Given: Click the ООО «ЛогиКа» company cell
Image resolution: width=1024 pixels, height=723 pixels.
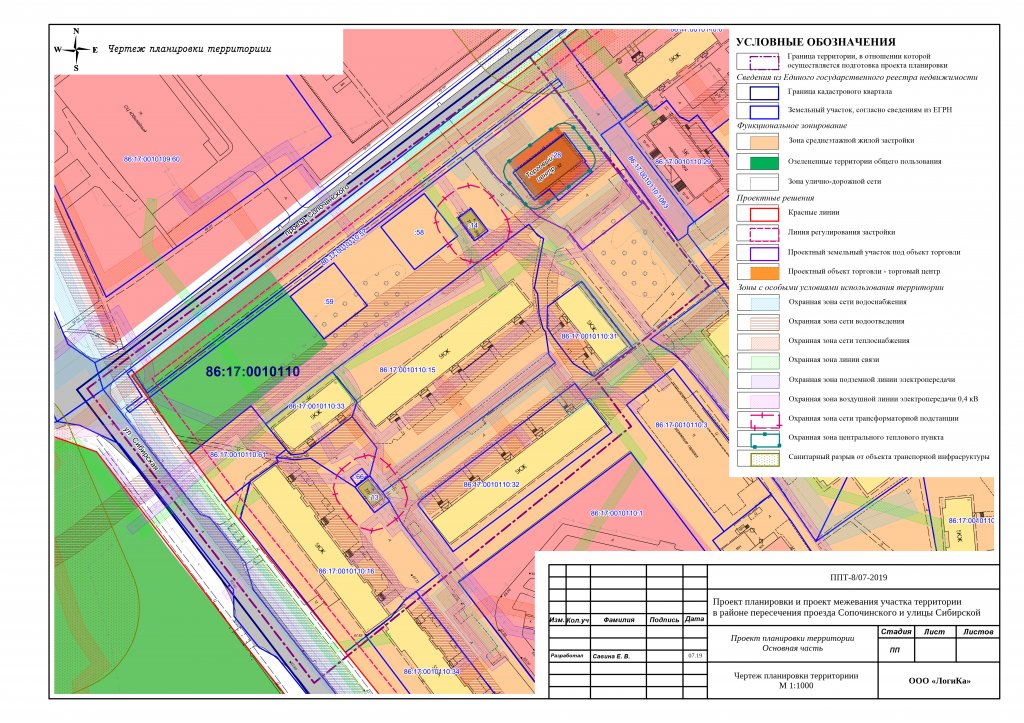Looking at the screenshot, I should pyautogui.click(x=938, y=682).
